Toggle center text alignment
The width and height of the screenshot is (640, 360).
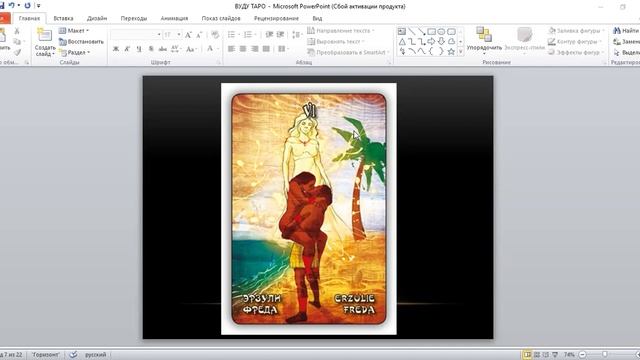tap(243, 49)
